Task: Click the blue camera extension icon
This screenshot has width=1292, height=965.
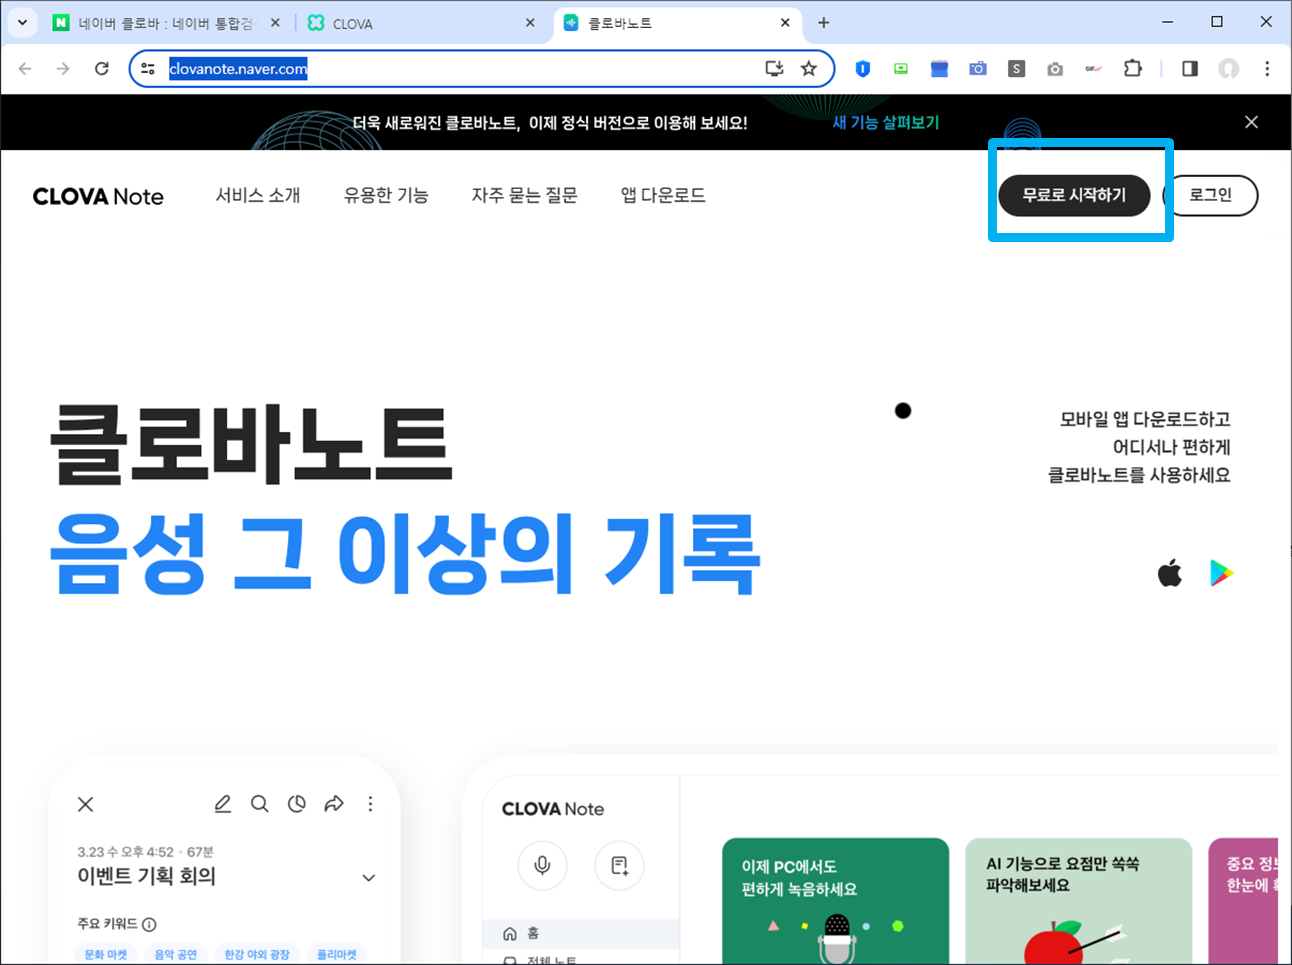Action: [x=978, y=69]
